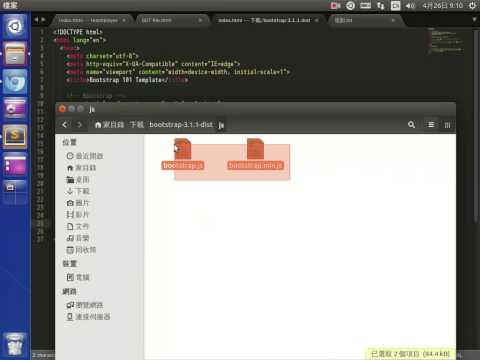Switch file manager to list view
The width and height of the screenshot is (480, 360).
(431, 125)
